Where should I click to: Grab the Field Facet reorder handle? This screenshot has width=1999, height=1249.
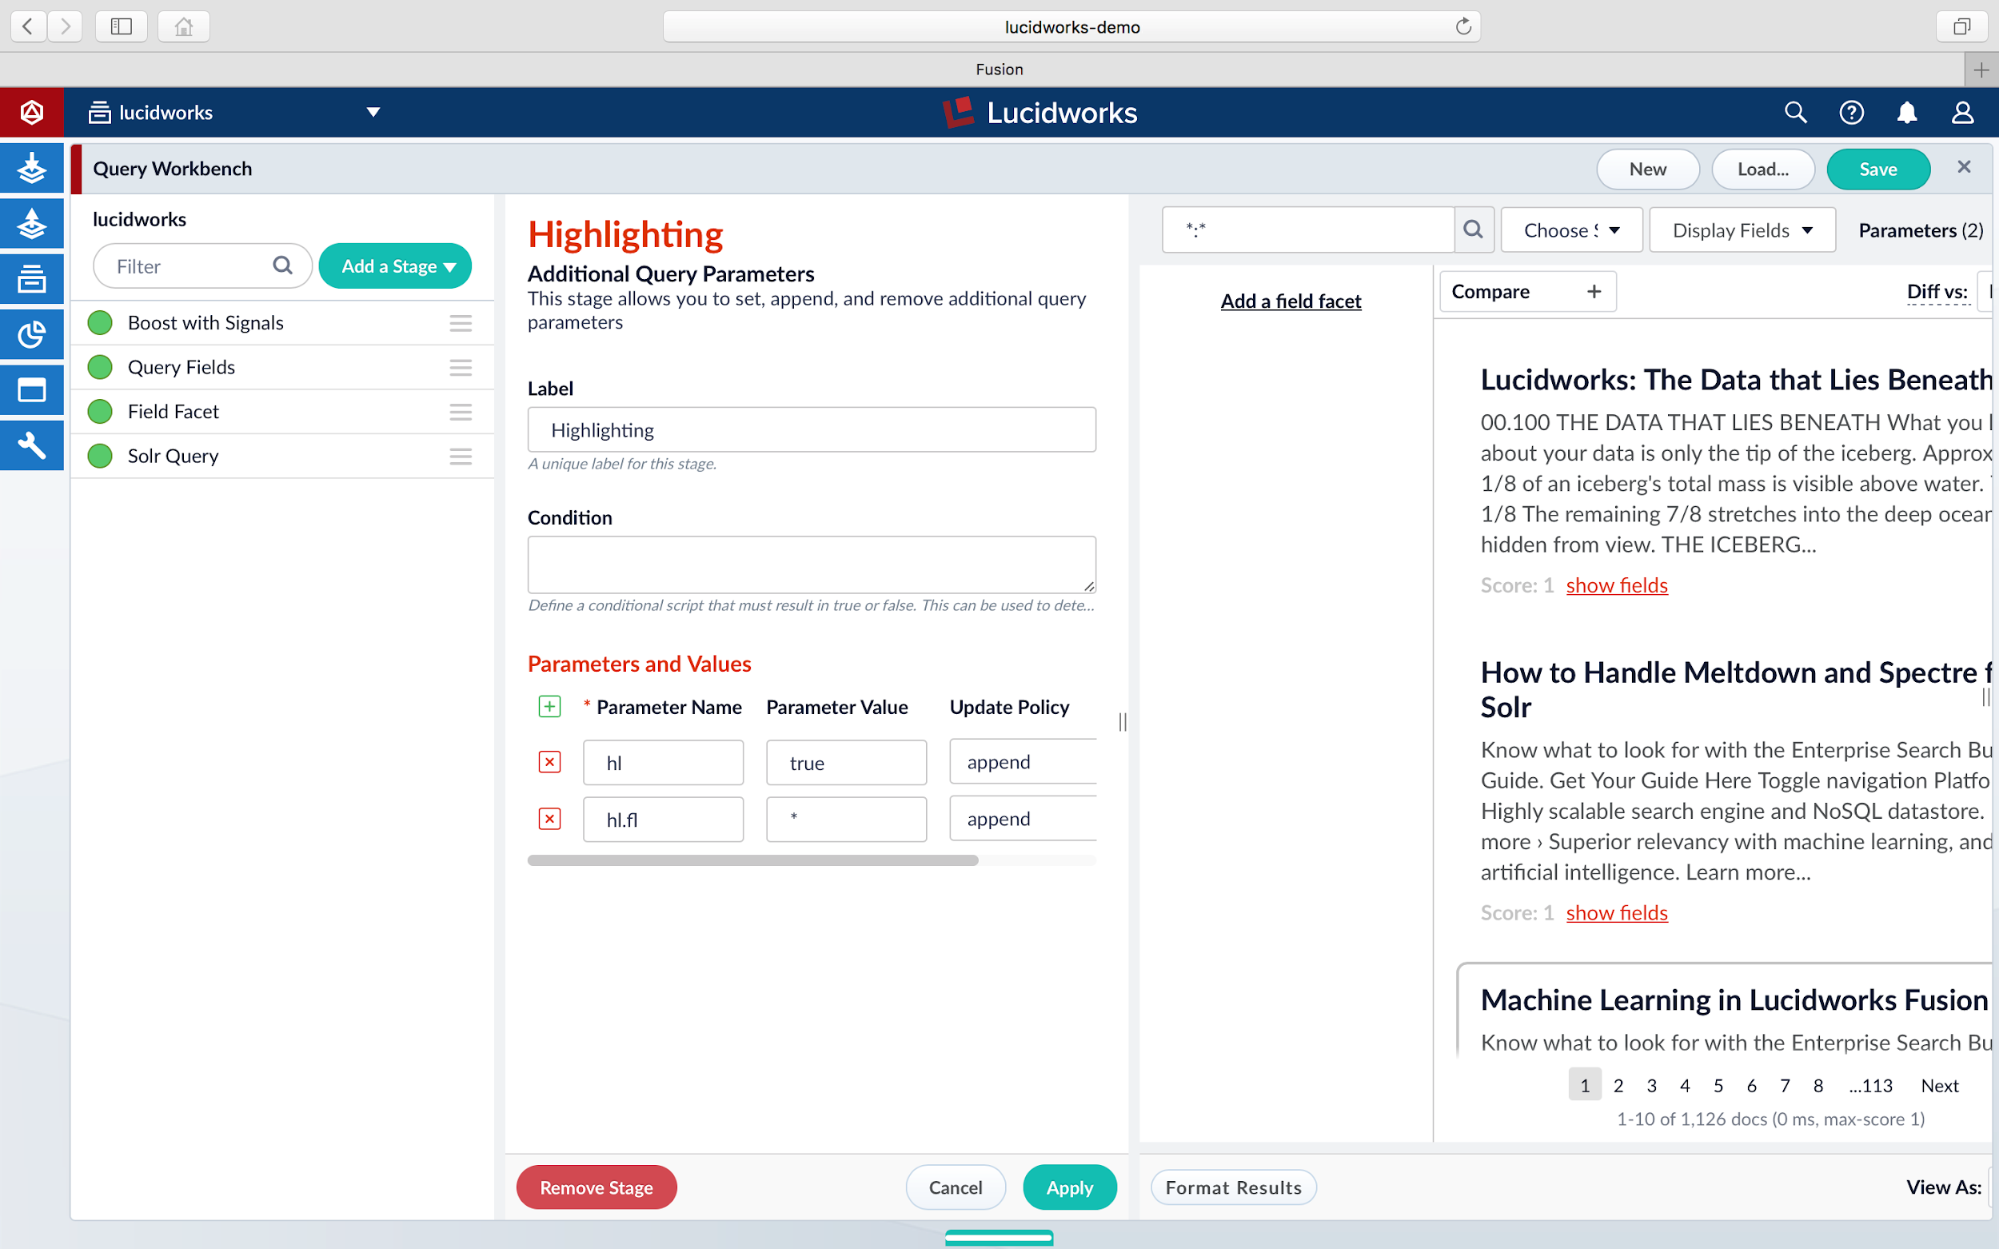pos(460,411)
